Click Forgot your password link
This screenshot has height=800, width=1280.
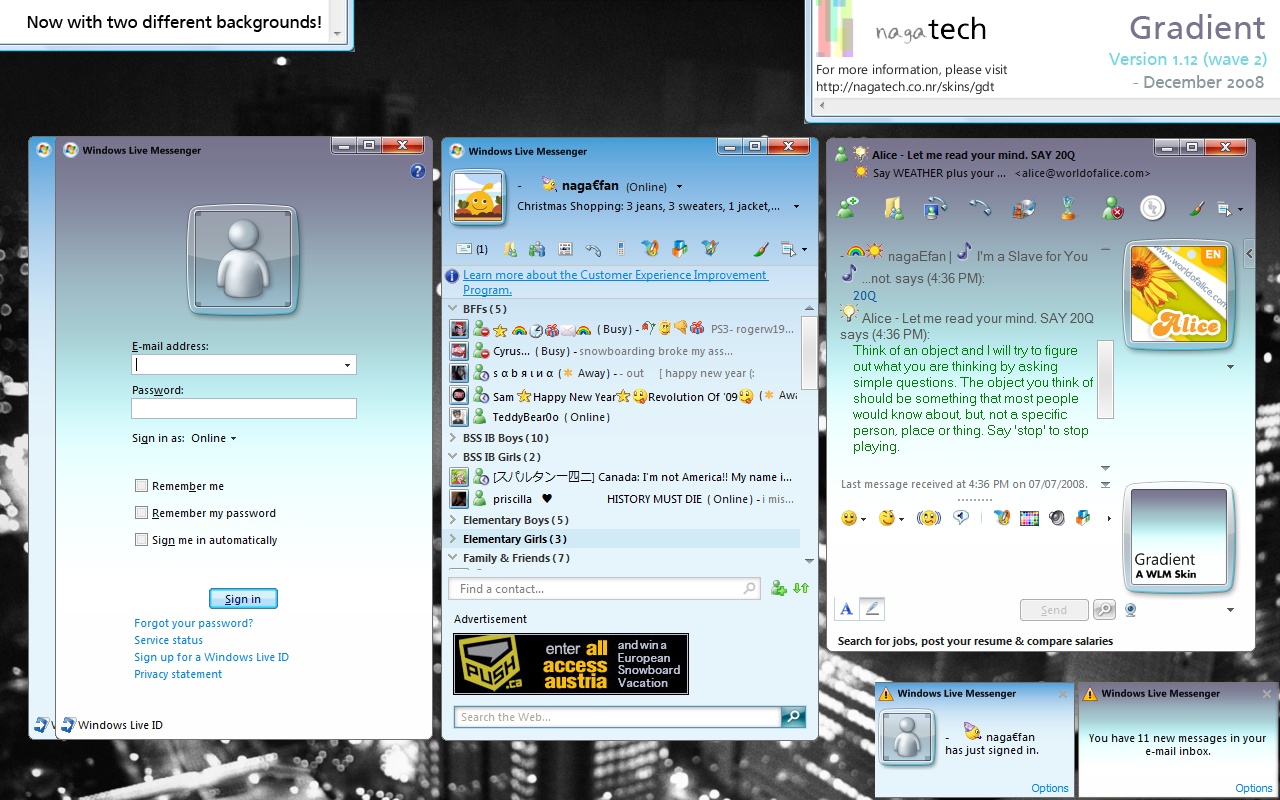(x=193, y=623)
